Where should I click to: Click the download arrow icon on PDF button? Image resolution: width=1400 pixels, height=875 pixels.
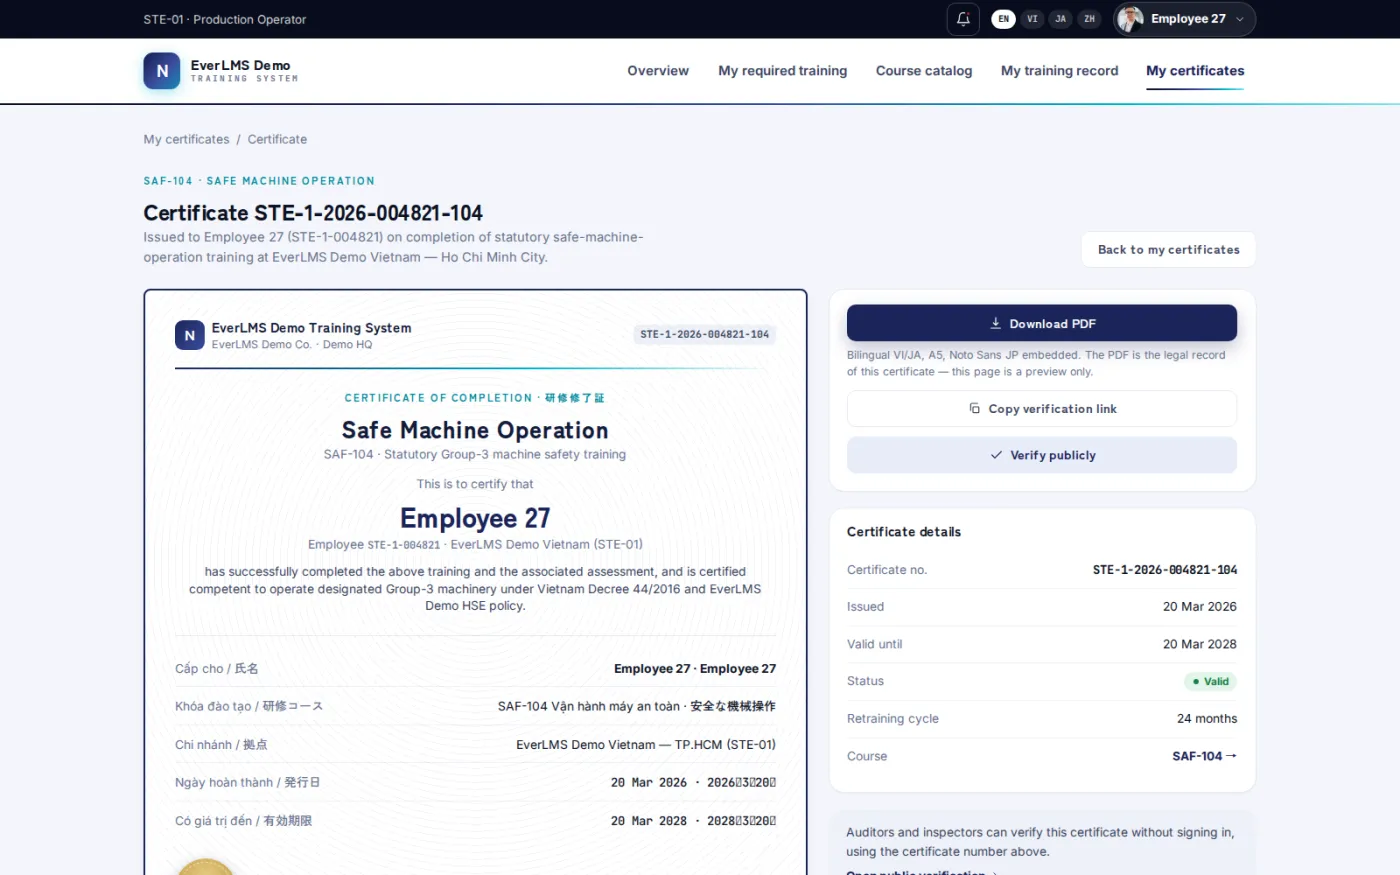tap(996, 323)
